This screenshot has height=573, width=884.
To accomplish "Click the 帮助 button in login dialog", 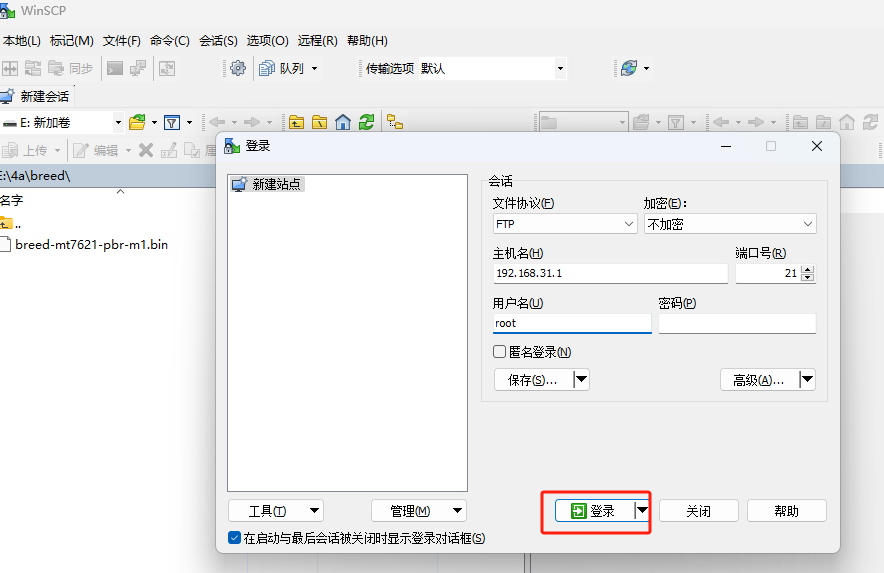I will click(x=786, y=511).
